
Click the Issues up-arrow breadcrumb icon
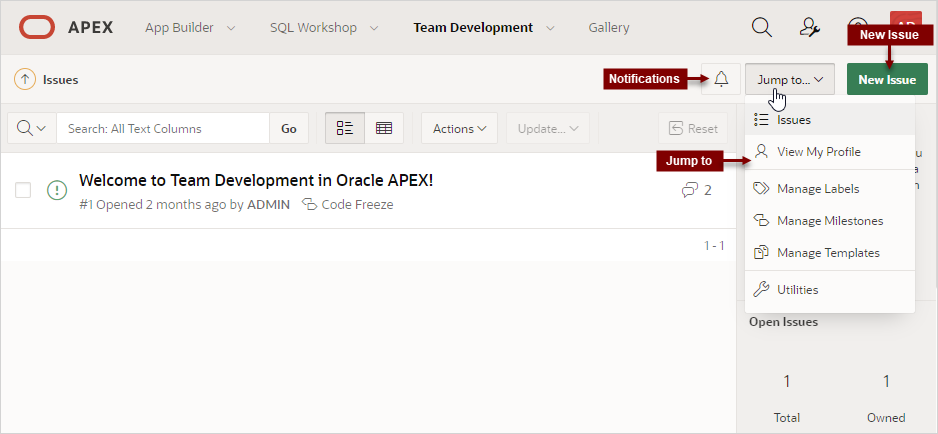[x=25, y=80]
